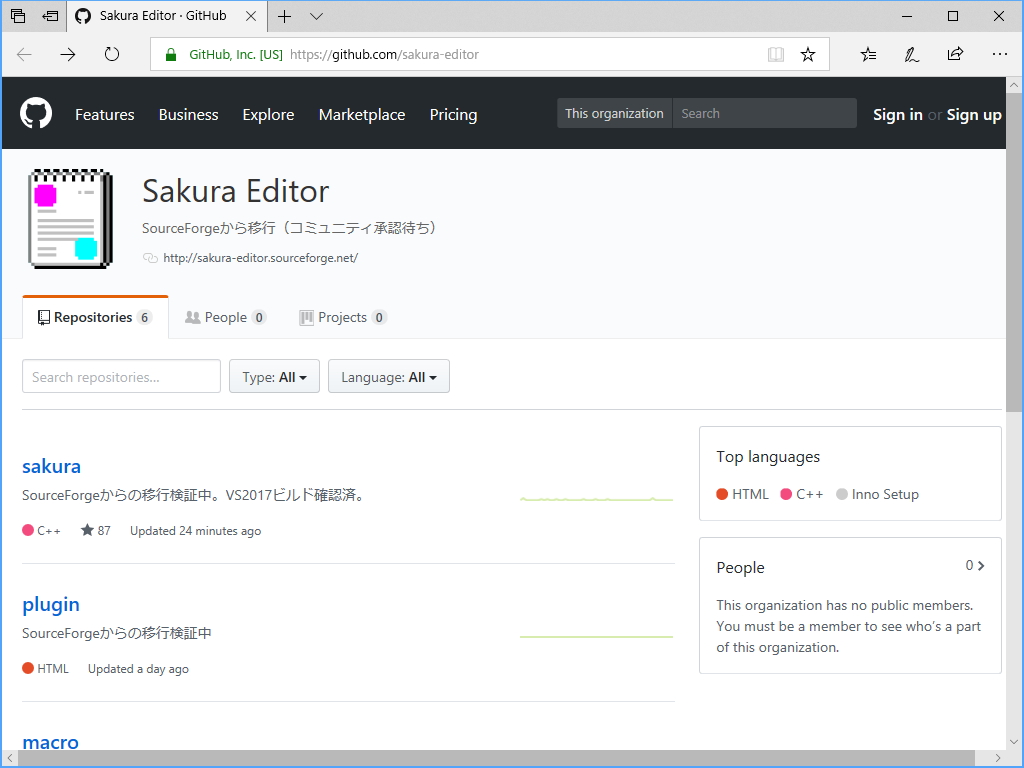Click the GitHub Octocat logo
Image resolution: width=1024 pixels, height=768 pixels.
point(36,113)
